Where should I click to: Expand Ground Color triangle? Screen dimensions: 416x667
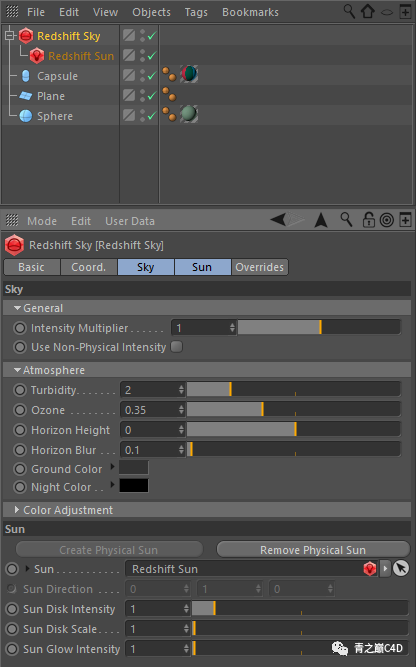112,466
